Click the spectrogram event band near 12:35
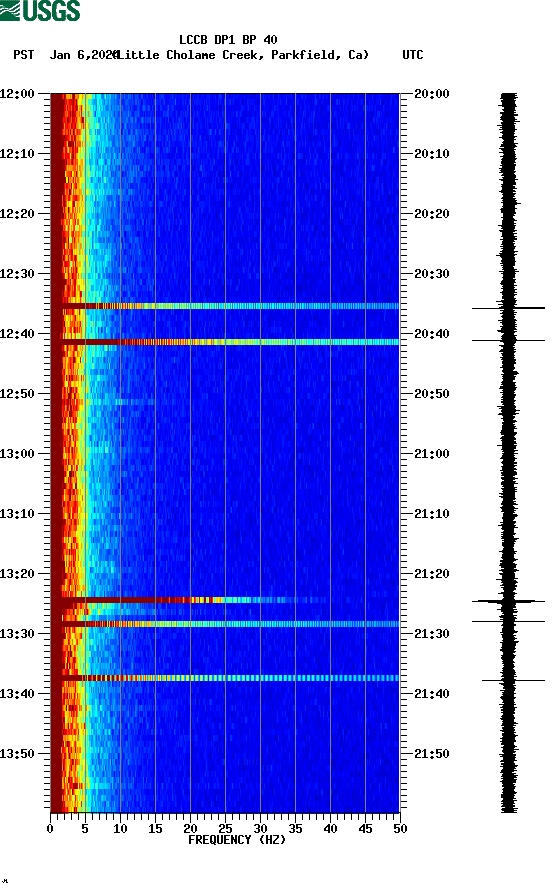 (x=225, y=306)
